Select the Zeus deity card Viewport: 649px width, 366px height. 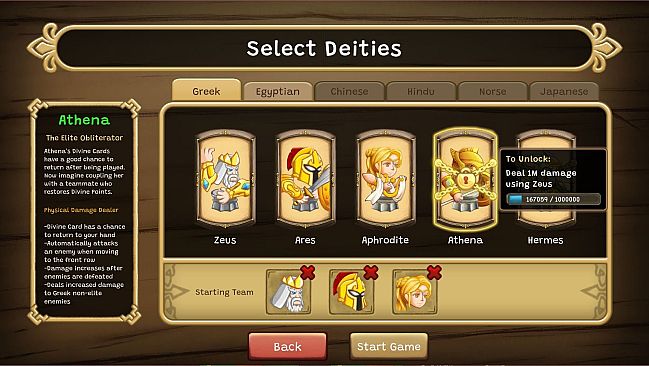tap(226, 179)
